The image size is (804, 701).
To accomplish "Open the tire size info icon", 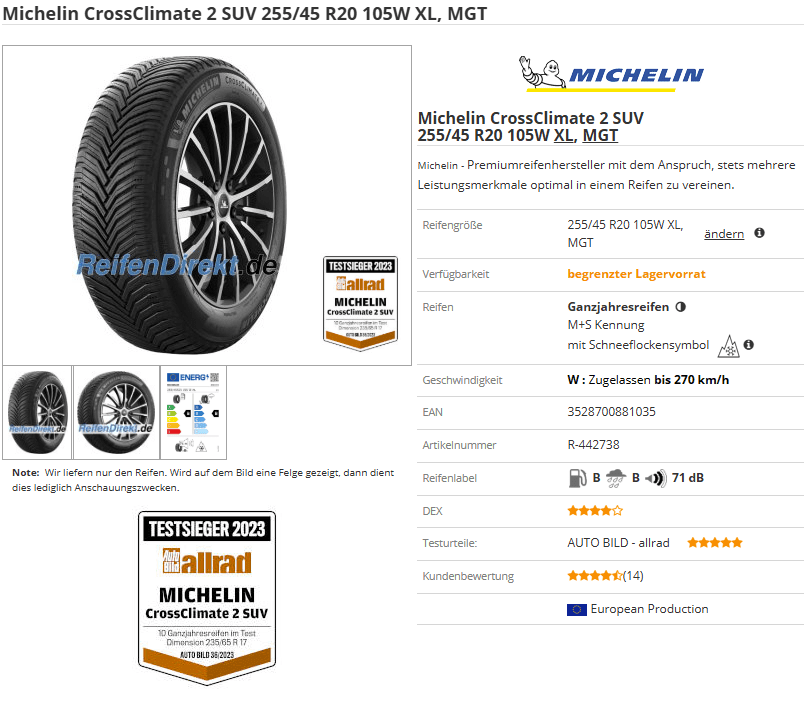I will pos(759,233).
